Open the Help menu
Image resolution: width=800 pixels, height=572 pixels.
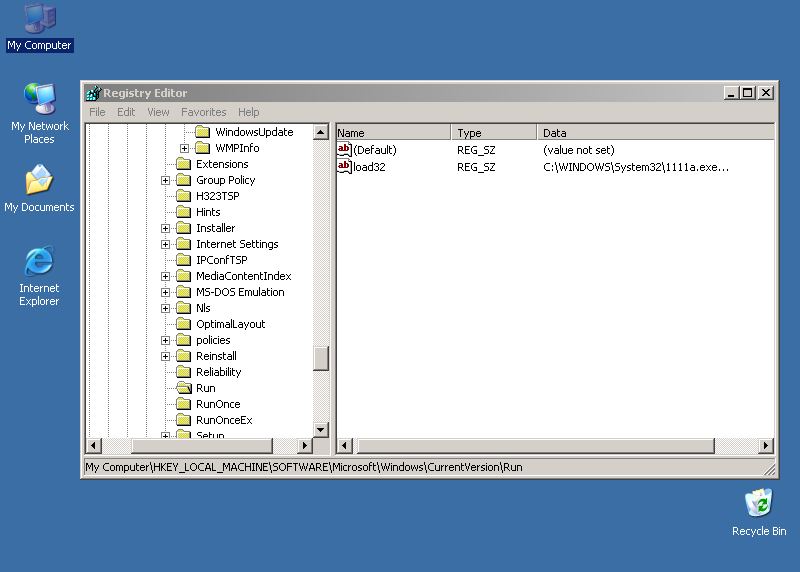(x=248, y=112)
